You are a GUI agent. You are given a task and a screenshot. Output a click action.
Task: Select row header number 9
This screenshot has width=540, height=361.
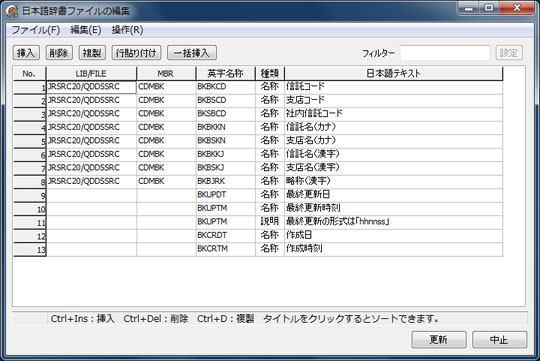pyautogui.click(x=30, y=196)
